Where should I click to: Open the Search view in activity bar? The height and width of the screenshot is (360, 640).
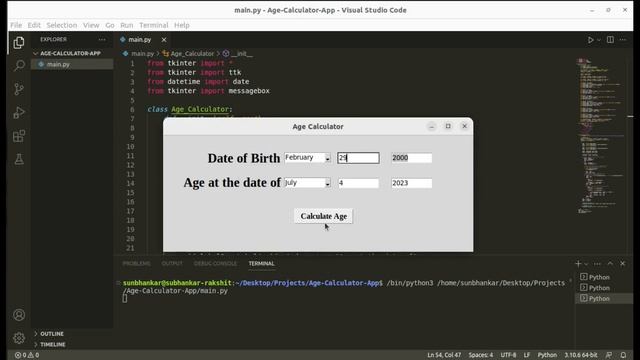point(19,66)
